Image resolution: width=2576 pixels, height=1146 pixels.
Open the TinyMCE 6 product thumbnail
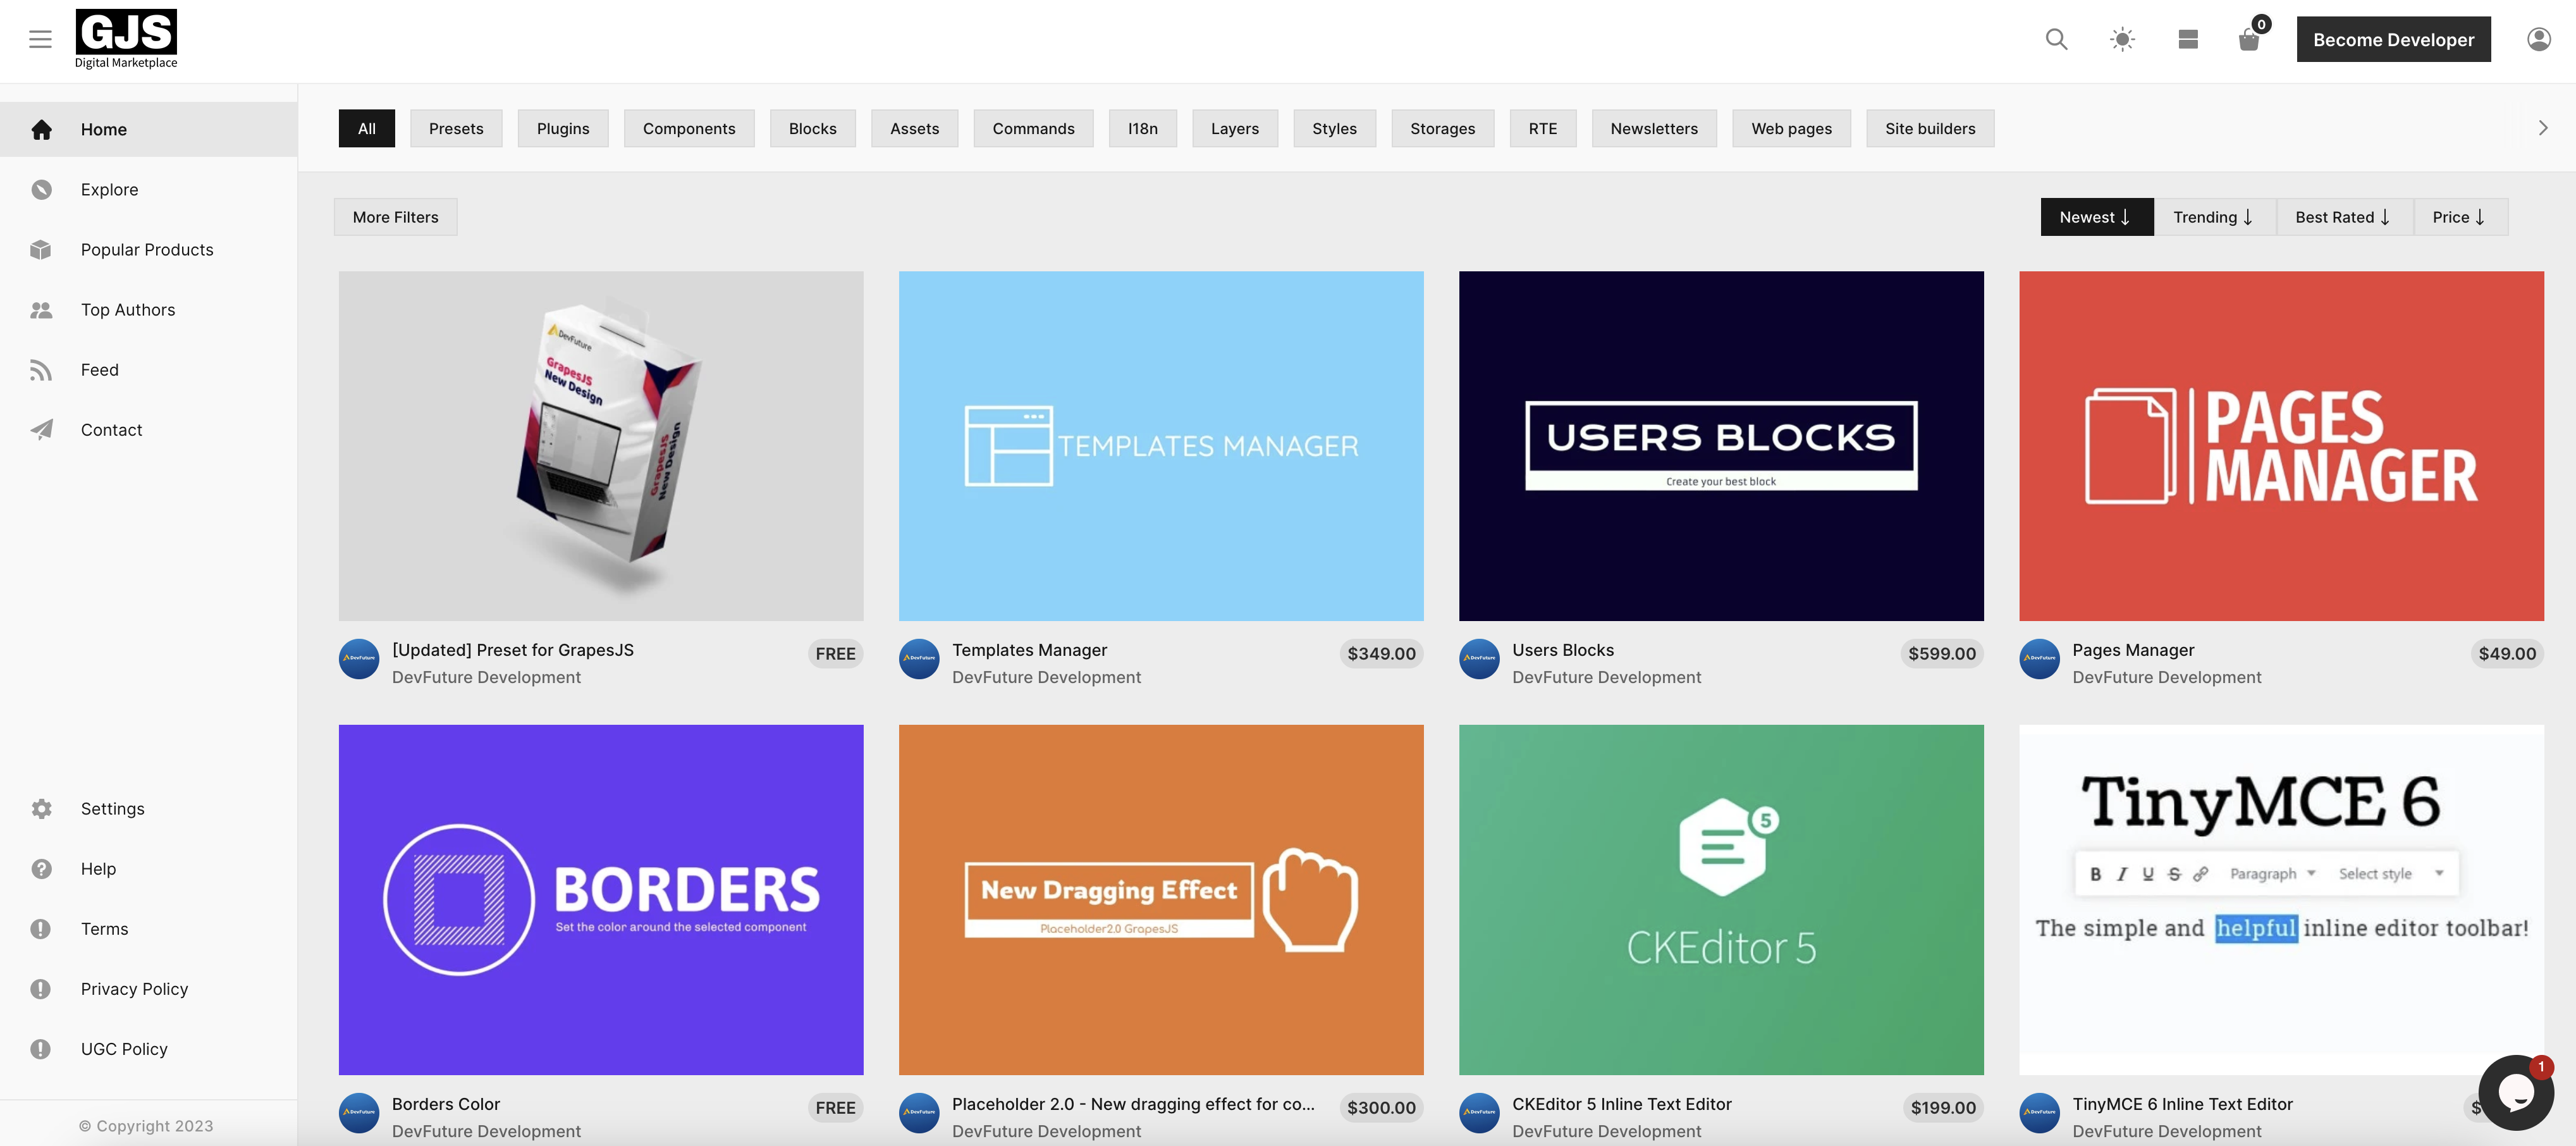(2281, 900)
